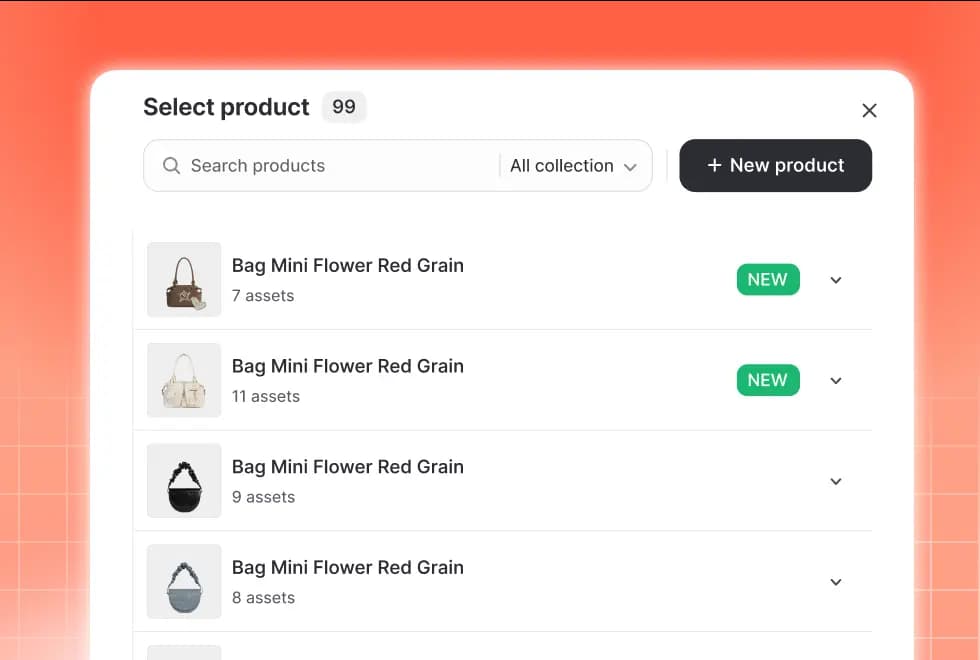The width and height of the screenshot is (980, 660).
Task: Expand the 8 assets product row
Action: click(836, 582)
